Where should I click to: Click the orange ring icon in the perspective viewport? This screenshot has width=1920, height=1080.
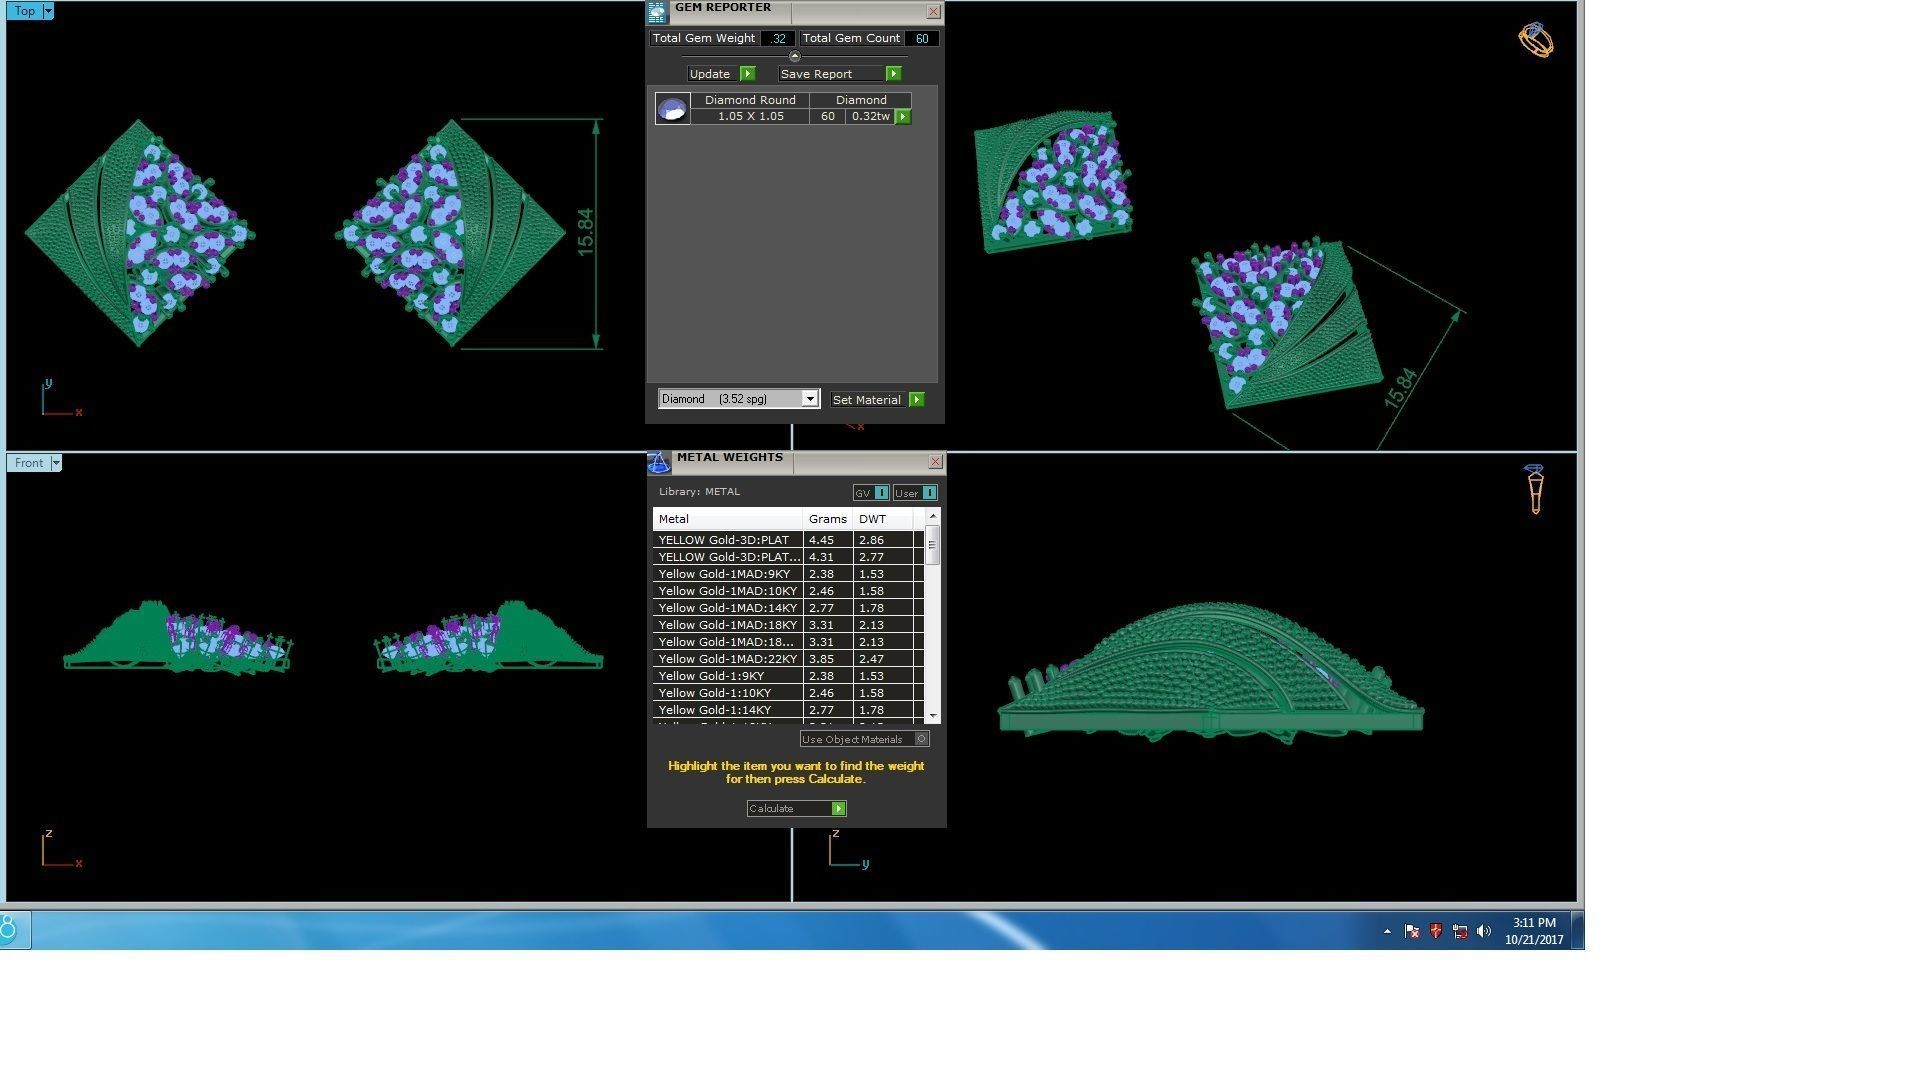coord(1535,40)
